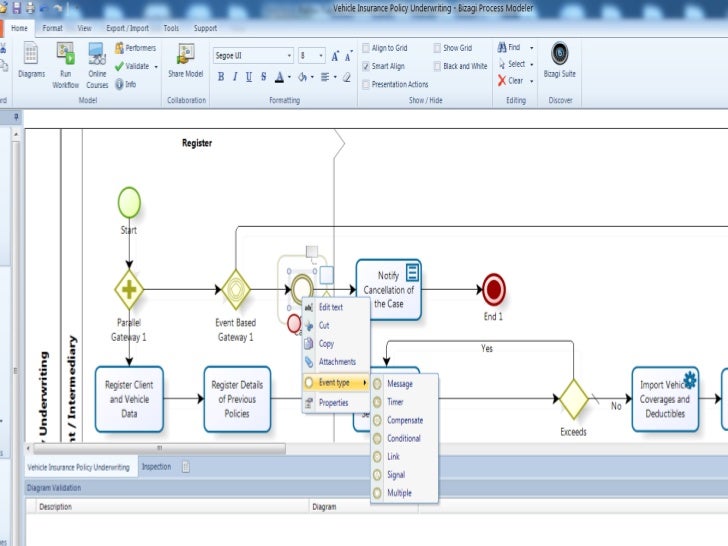
Task: Click the red Clear X tool
Action: (502, 81)
